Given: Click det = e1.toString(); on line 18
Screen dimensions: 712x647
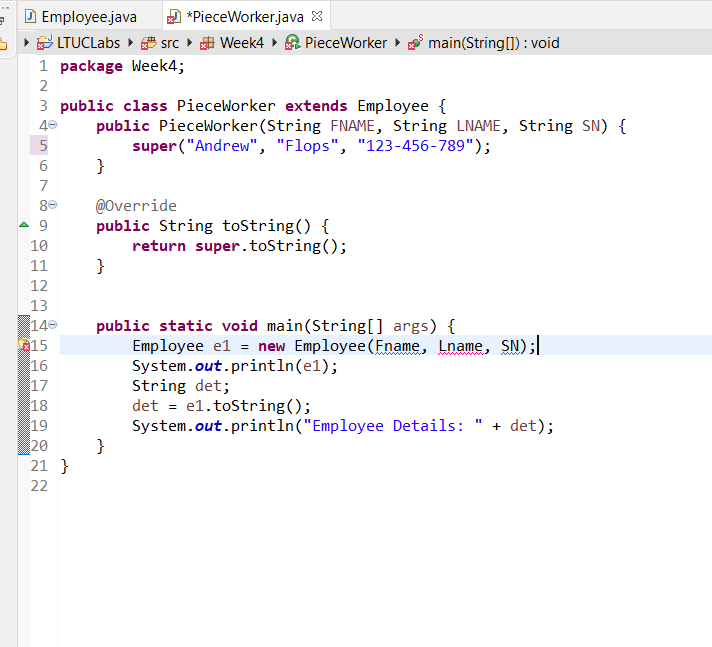Looking at the screenshot, I should [x=222, y=406].
